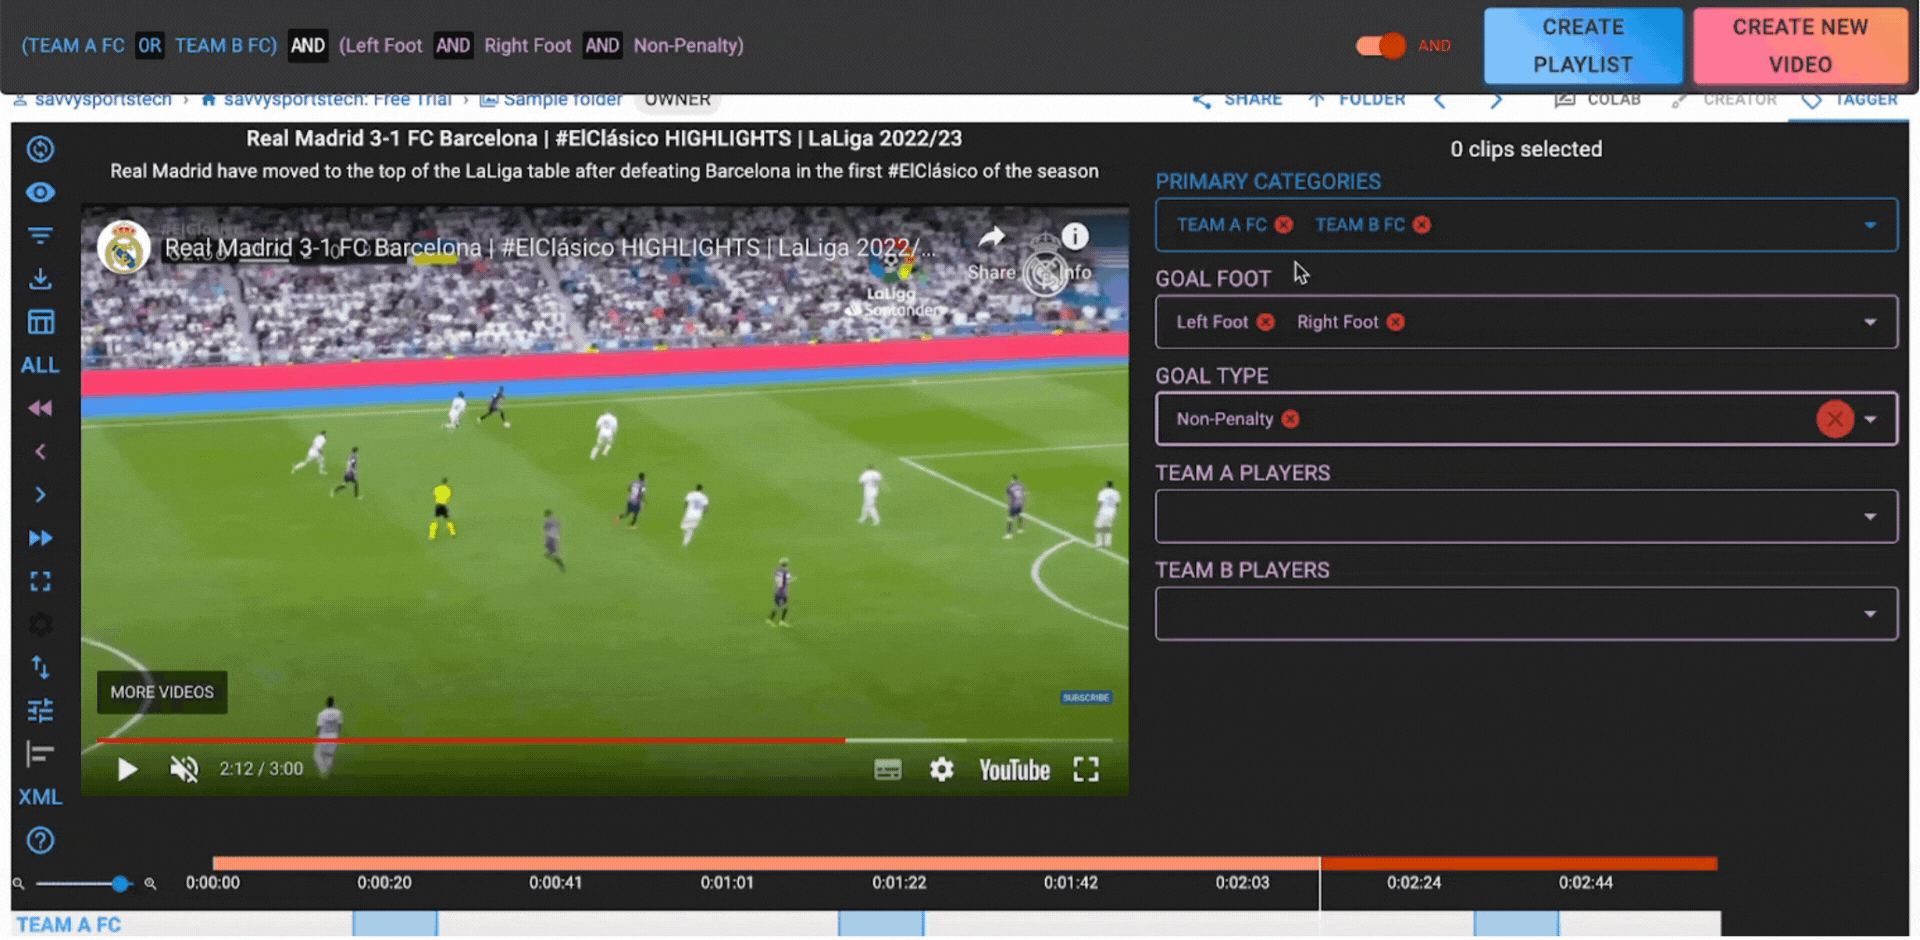Export via the XML button
Screen dimensions: 1920x940
(40, 797)
